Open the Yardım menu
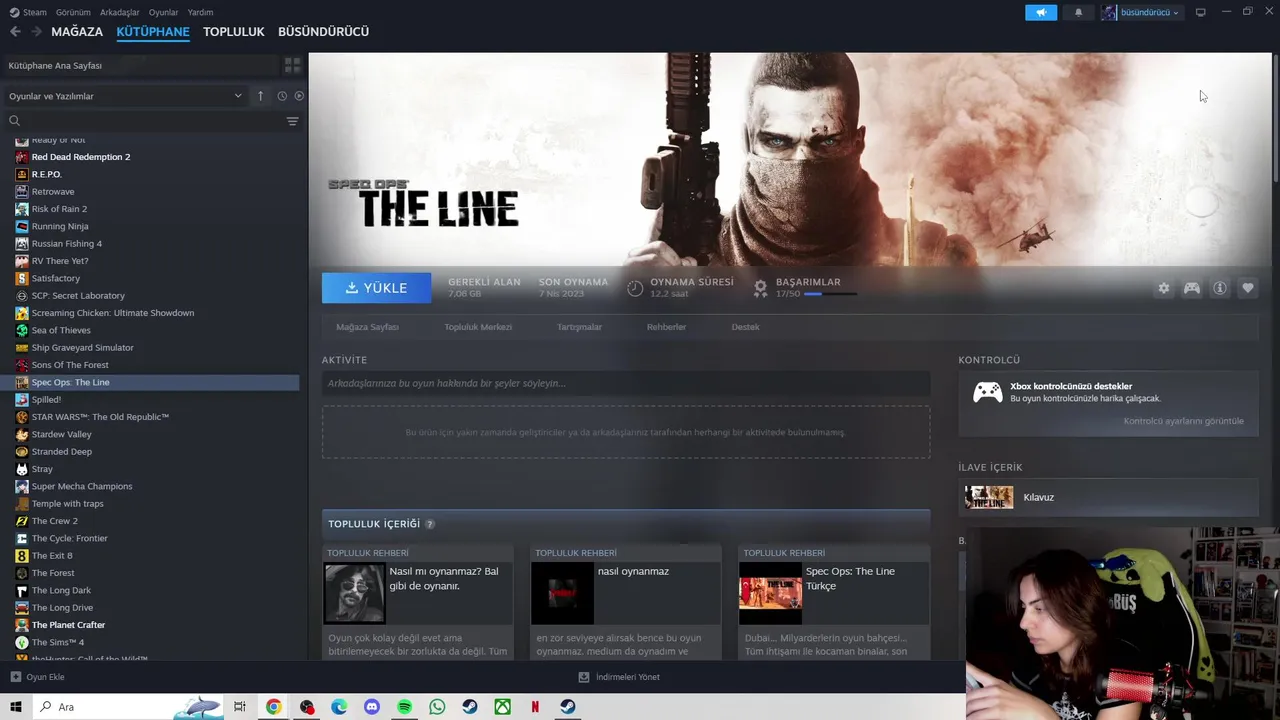The image size is (1280, 720). tap(200, 12)
